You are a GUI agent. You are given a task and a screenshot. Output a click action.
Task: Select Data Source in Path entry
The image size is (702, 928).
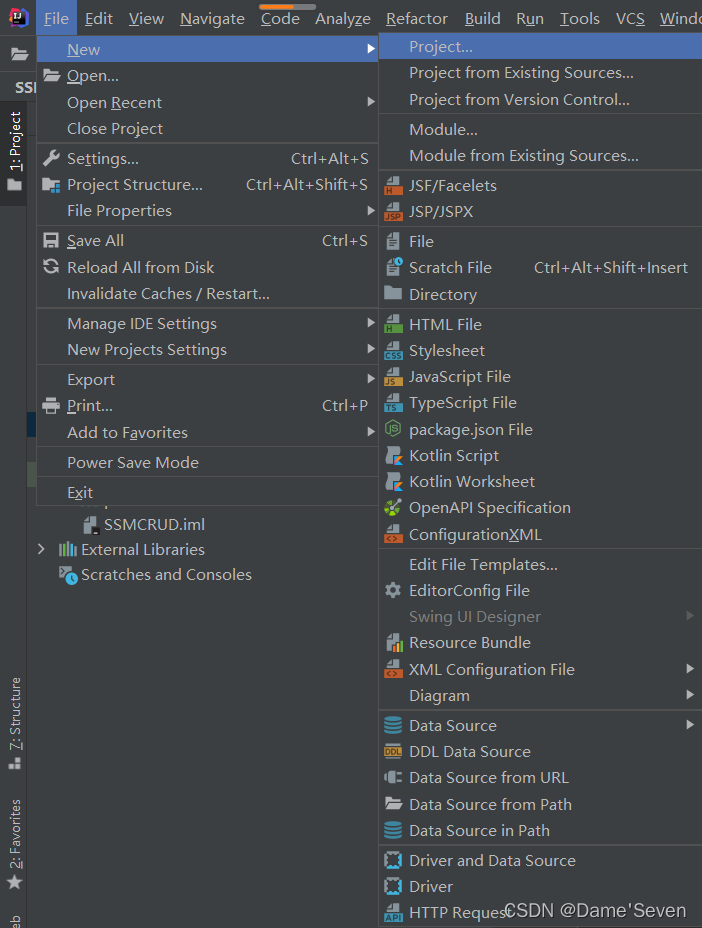pyautogui.click(x=540, y=830)
